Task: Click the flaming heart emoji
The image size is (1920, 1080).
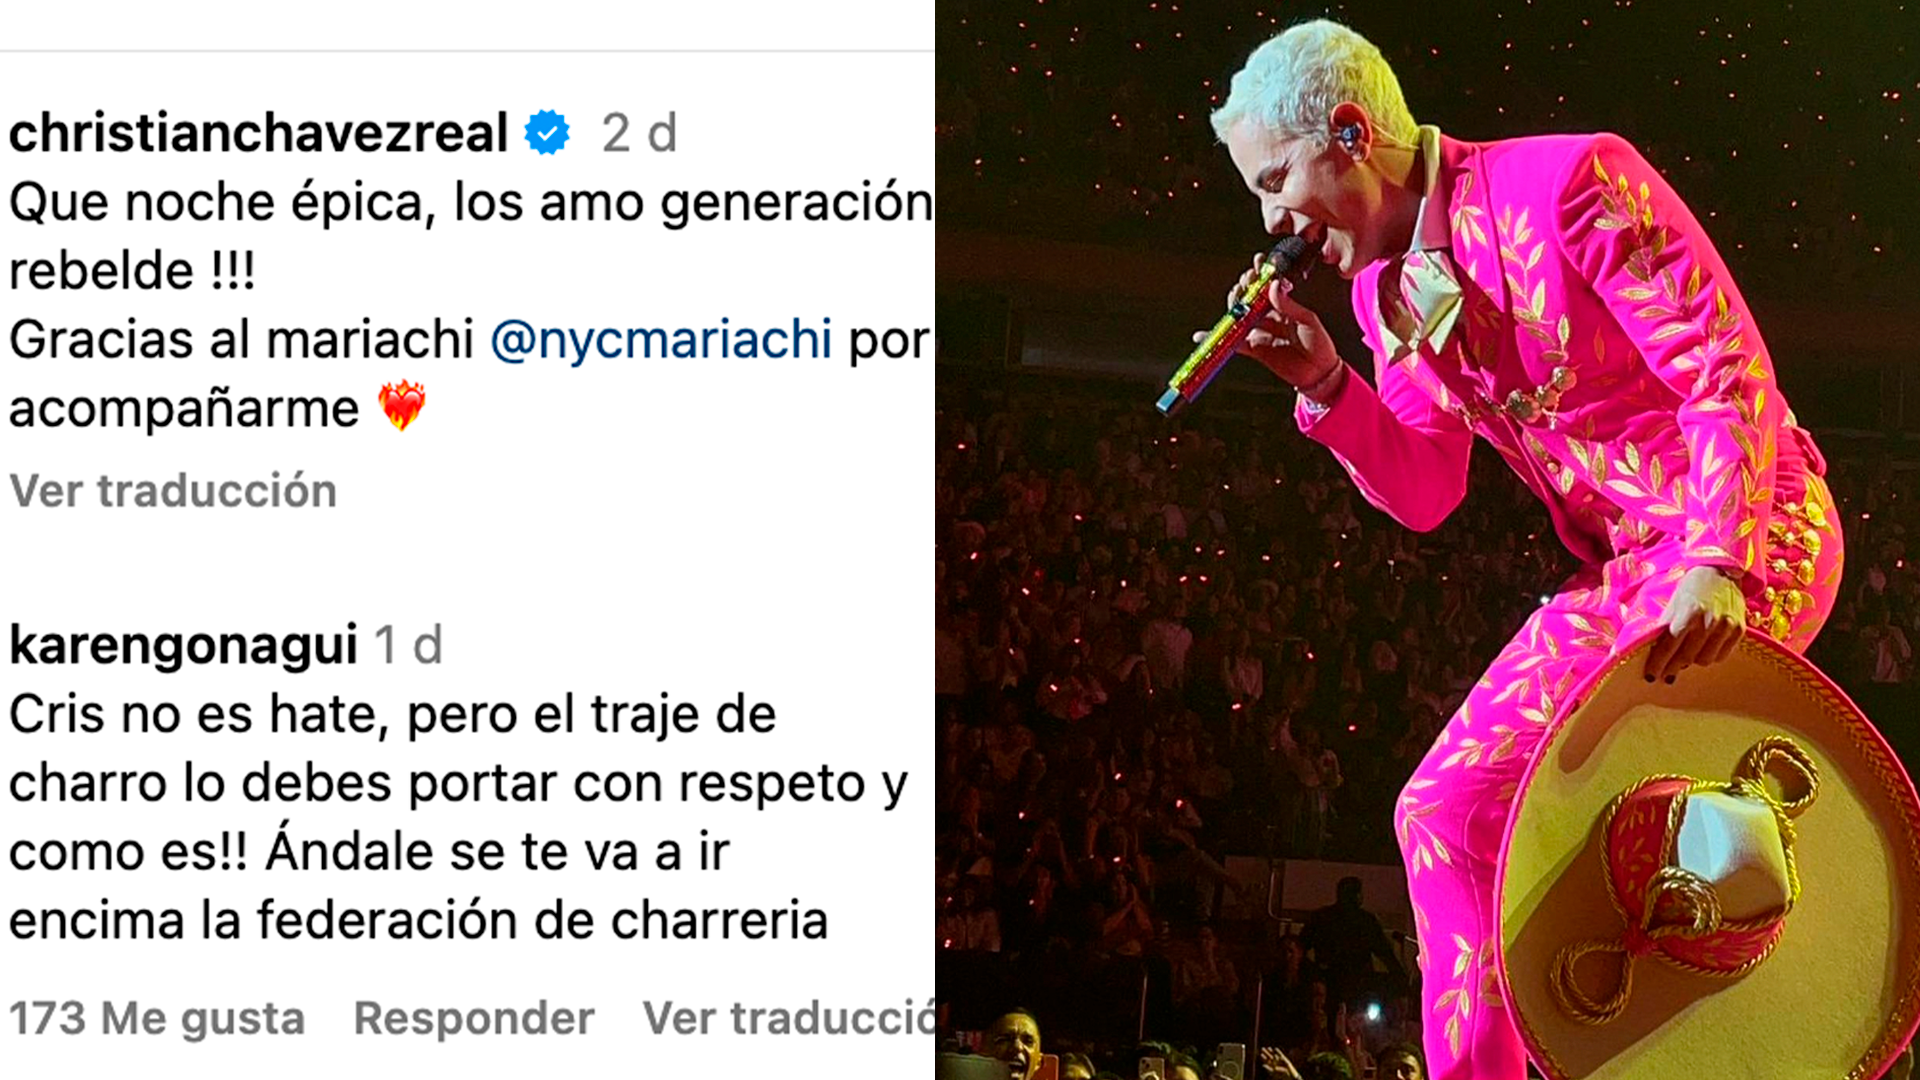Action: 401,405
